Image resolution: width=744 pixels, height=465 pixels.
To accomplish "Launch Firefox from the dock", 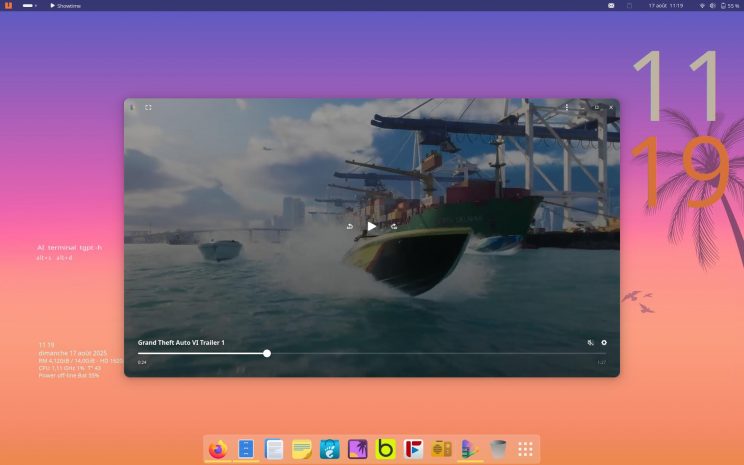I will pyautogui.click(x=218, y=449).
